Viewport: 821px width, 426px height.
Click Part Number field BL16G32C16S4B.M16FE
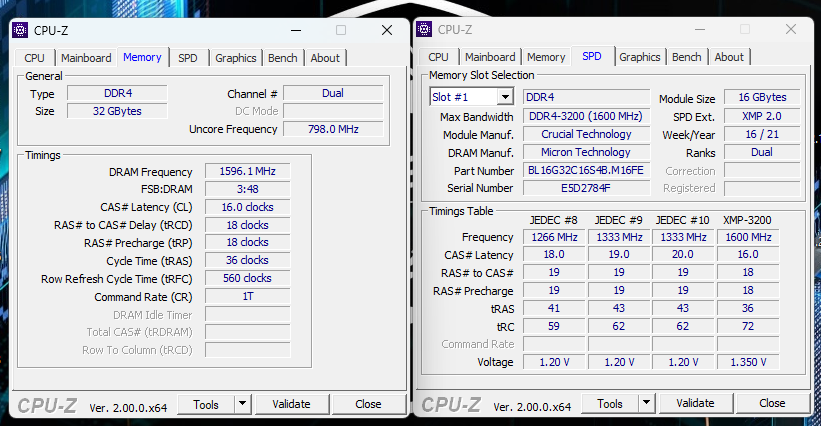(x=586, y=171)
